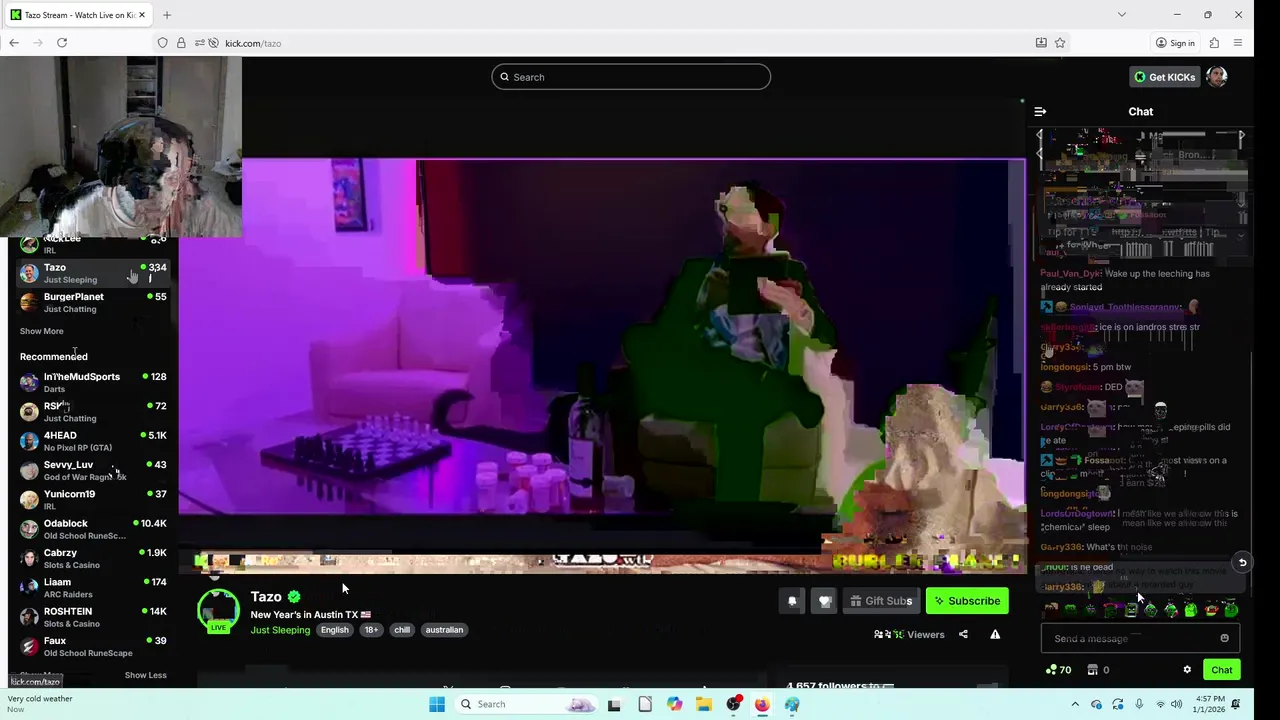
Task: Show the Viewers list
Action: point(909,634)
